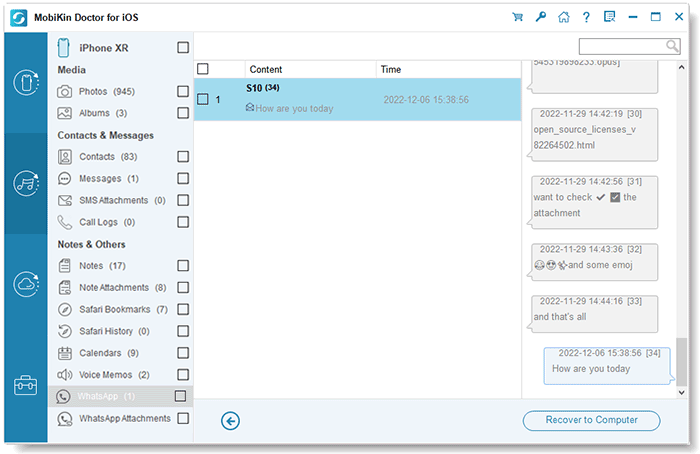Open help question mark icon
Viewport: 700px width, 454px height.
[586, 17]
